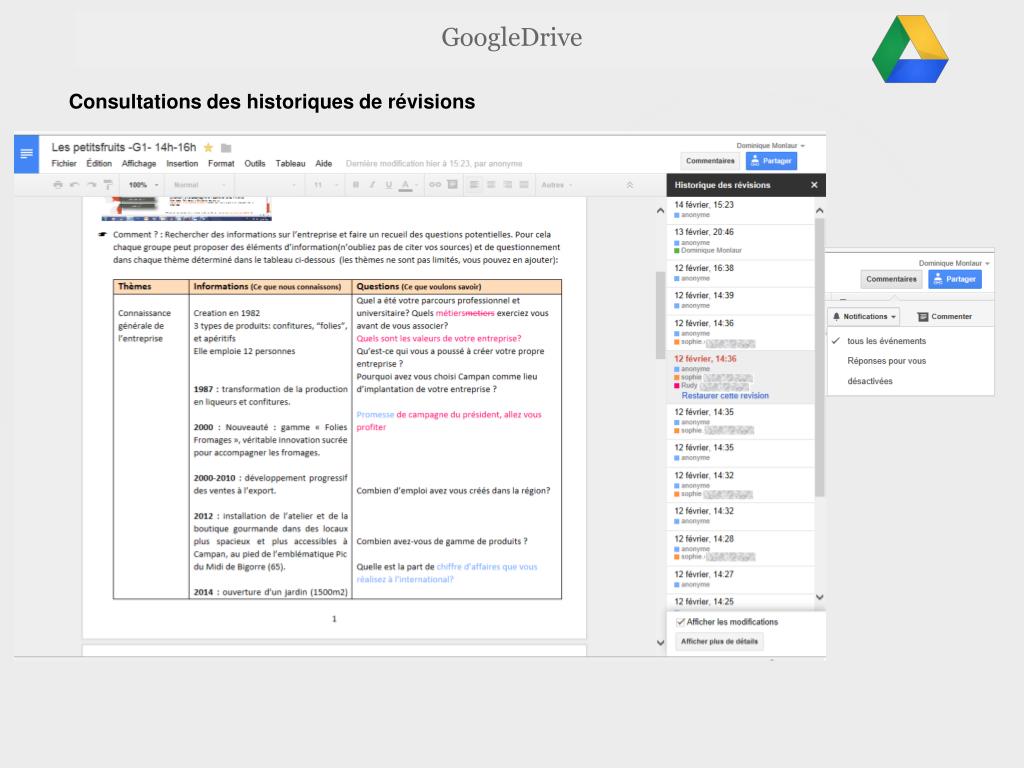This screenshot has width=1024, height=768.
Task: Click Dernière modification hier à 15:23 link
Action: (x=434, y=163)
